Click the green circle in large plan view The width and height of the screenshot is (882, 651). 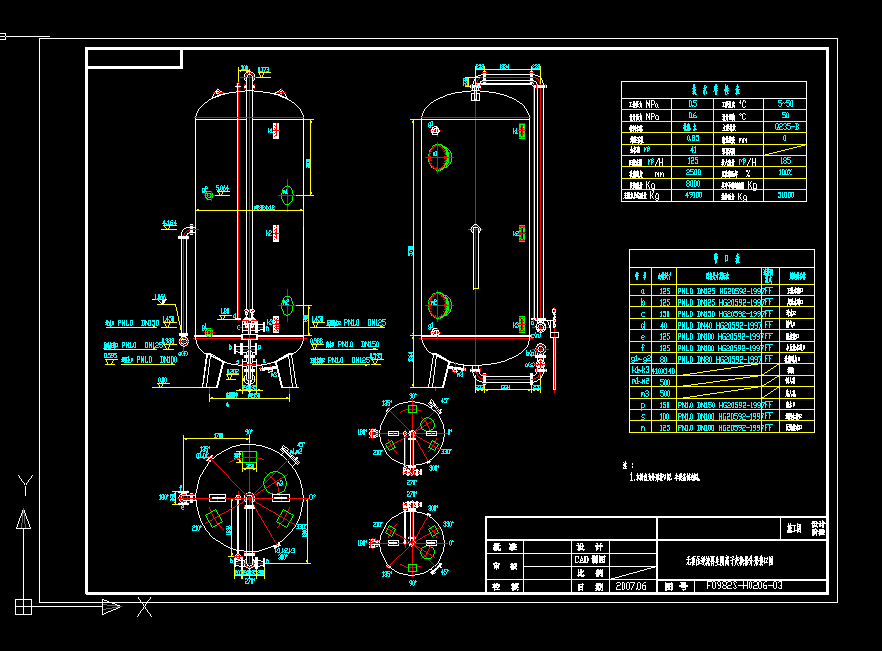click(x=275, y=483)
